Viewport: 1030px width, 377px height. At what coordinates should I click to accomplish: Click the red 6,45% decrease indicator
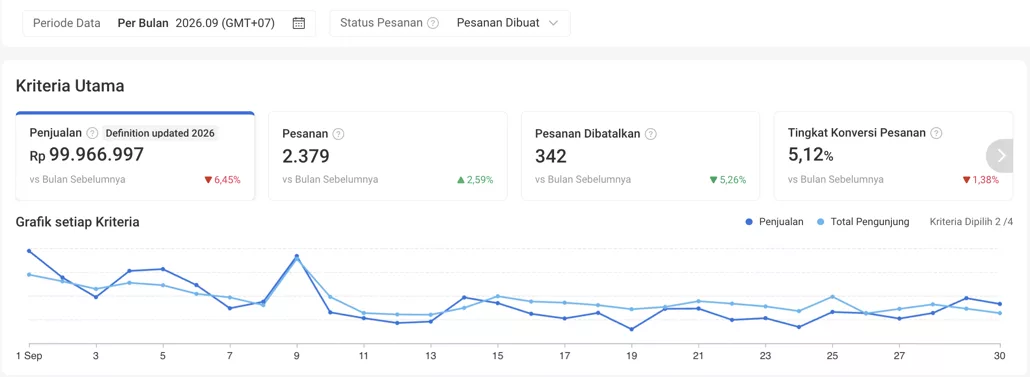222,179
